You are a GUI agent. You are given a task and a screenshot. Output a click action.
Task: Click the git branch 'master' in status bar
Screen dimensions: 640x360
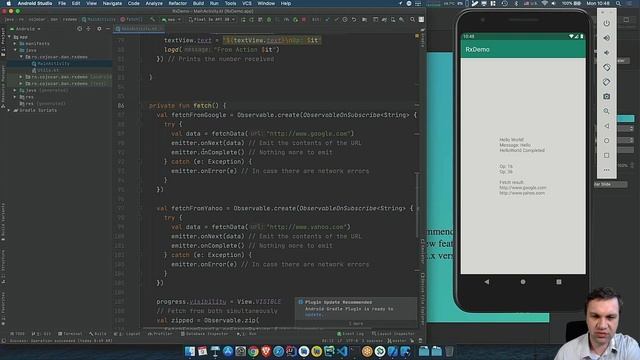tap(396, 340)
